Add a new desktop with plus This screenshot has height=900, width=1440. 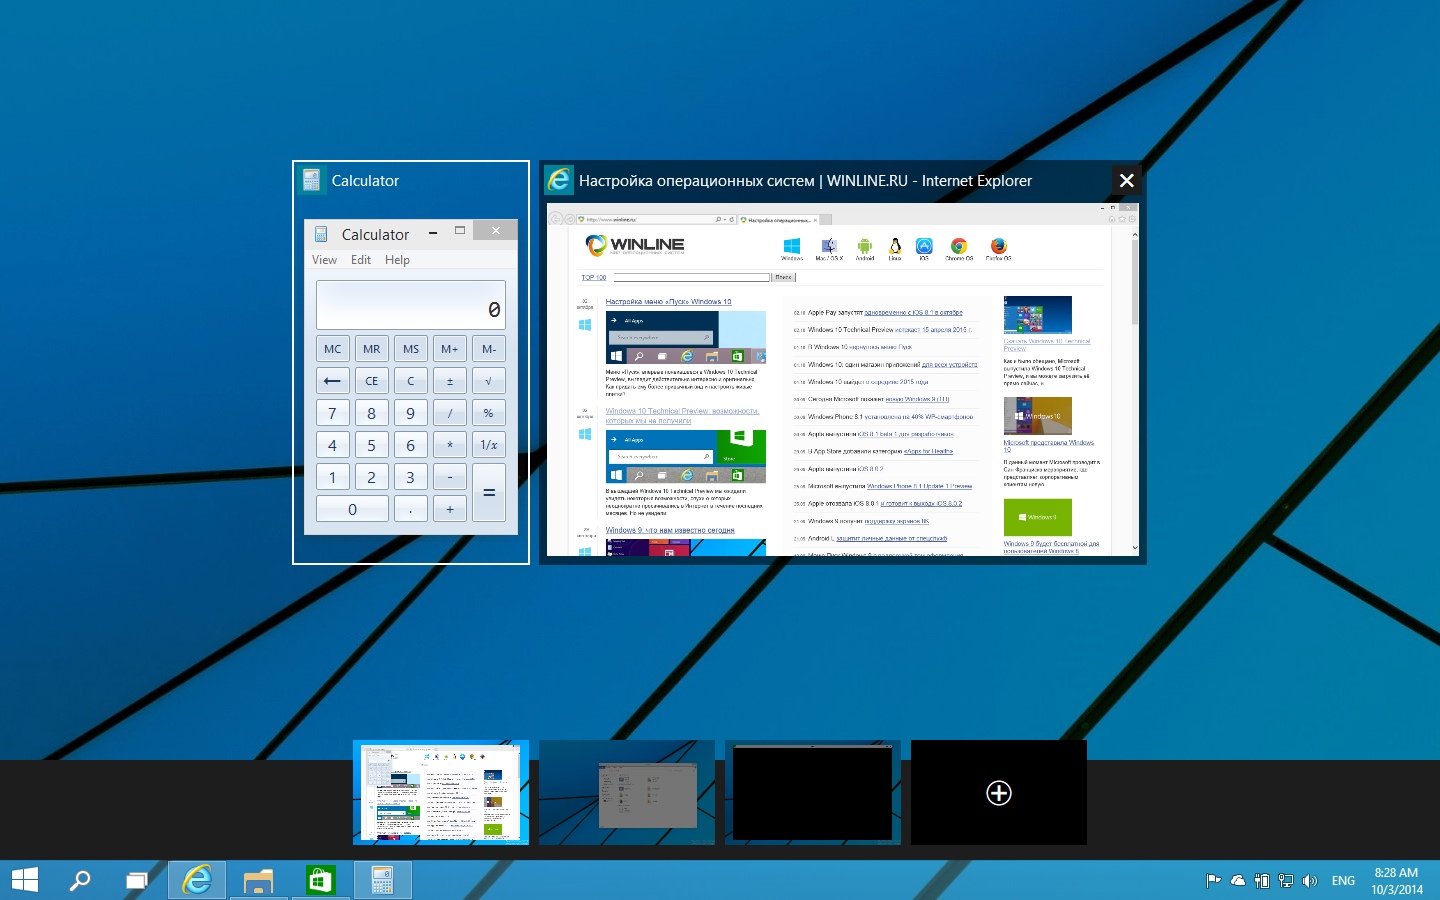tap(999, 793)
